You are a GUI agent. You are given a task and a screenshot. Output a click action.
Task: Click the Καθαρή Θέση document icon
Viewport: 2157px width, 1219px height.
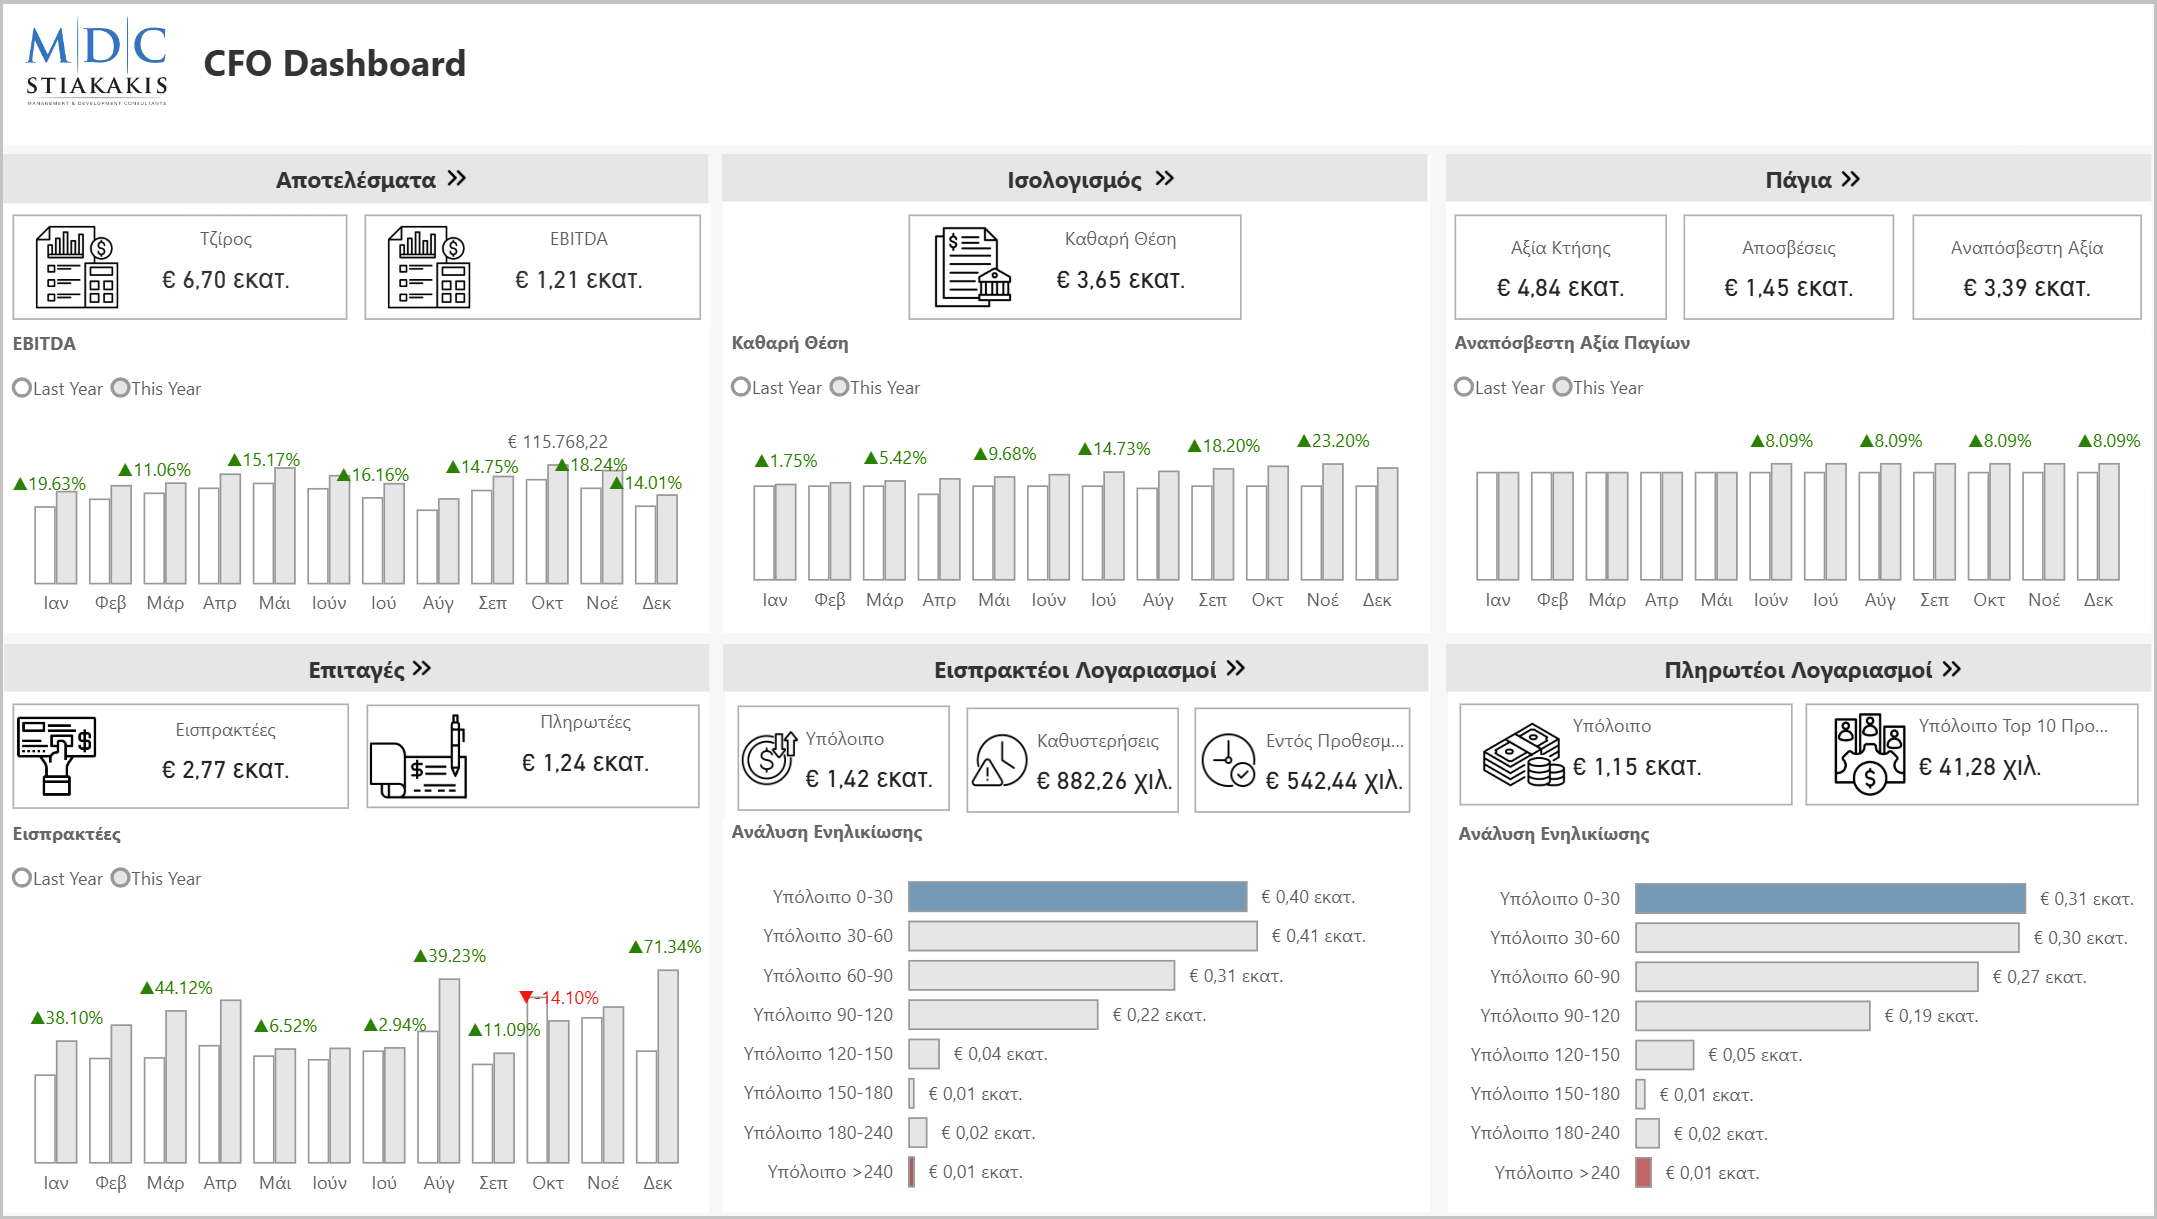tap(972, 267)
